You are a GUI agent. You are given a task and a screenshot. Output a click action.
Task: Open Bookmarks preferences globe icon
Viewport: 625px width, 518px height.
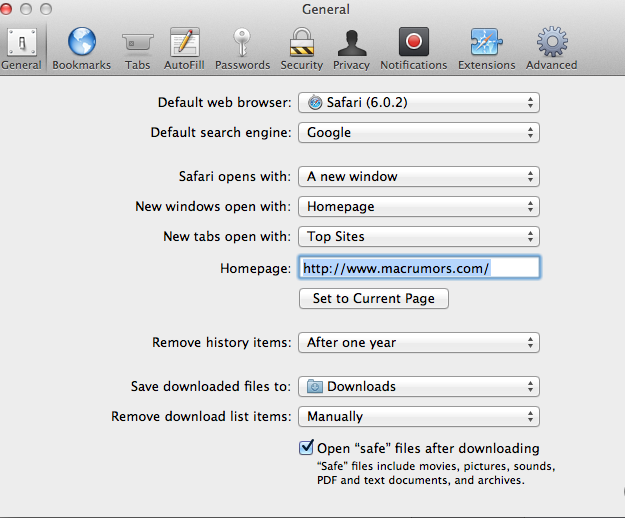point(82,41)
